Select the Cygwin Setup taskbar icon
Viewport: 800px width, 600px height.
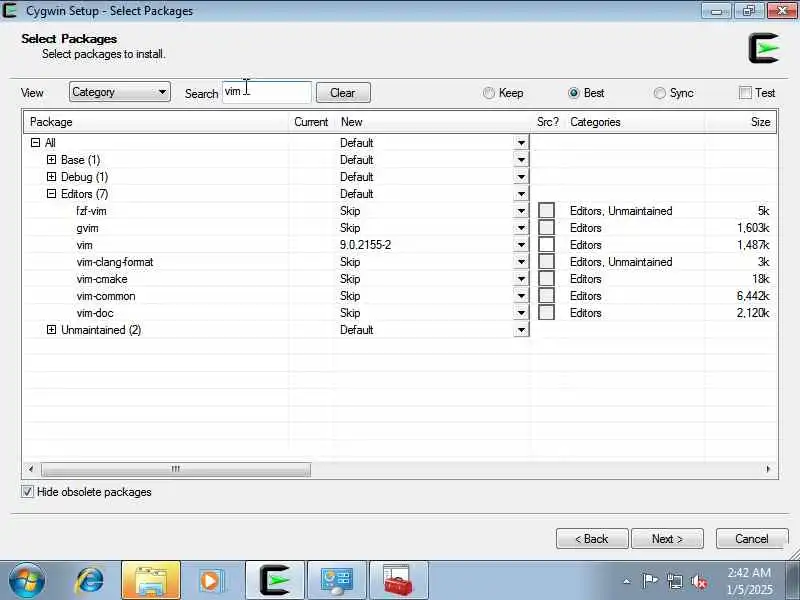click(x=274, y=581)
